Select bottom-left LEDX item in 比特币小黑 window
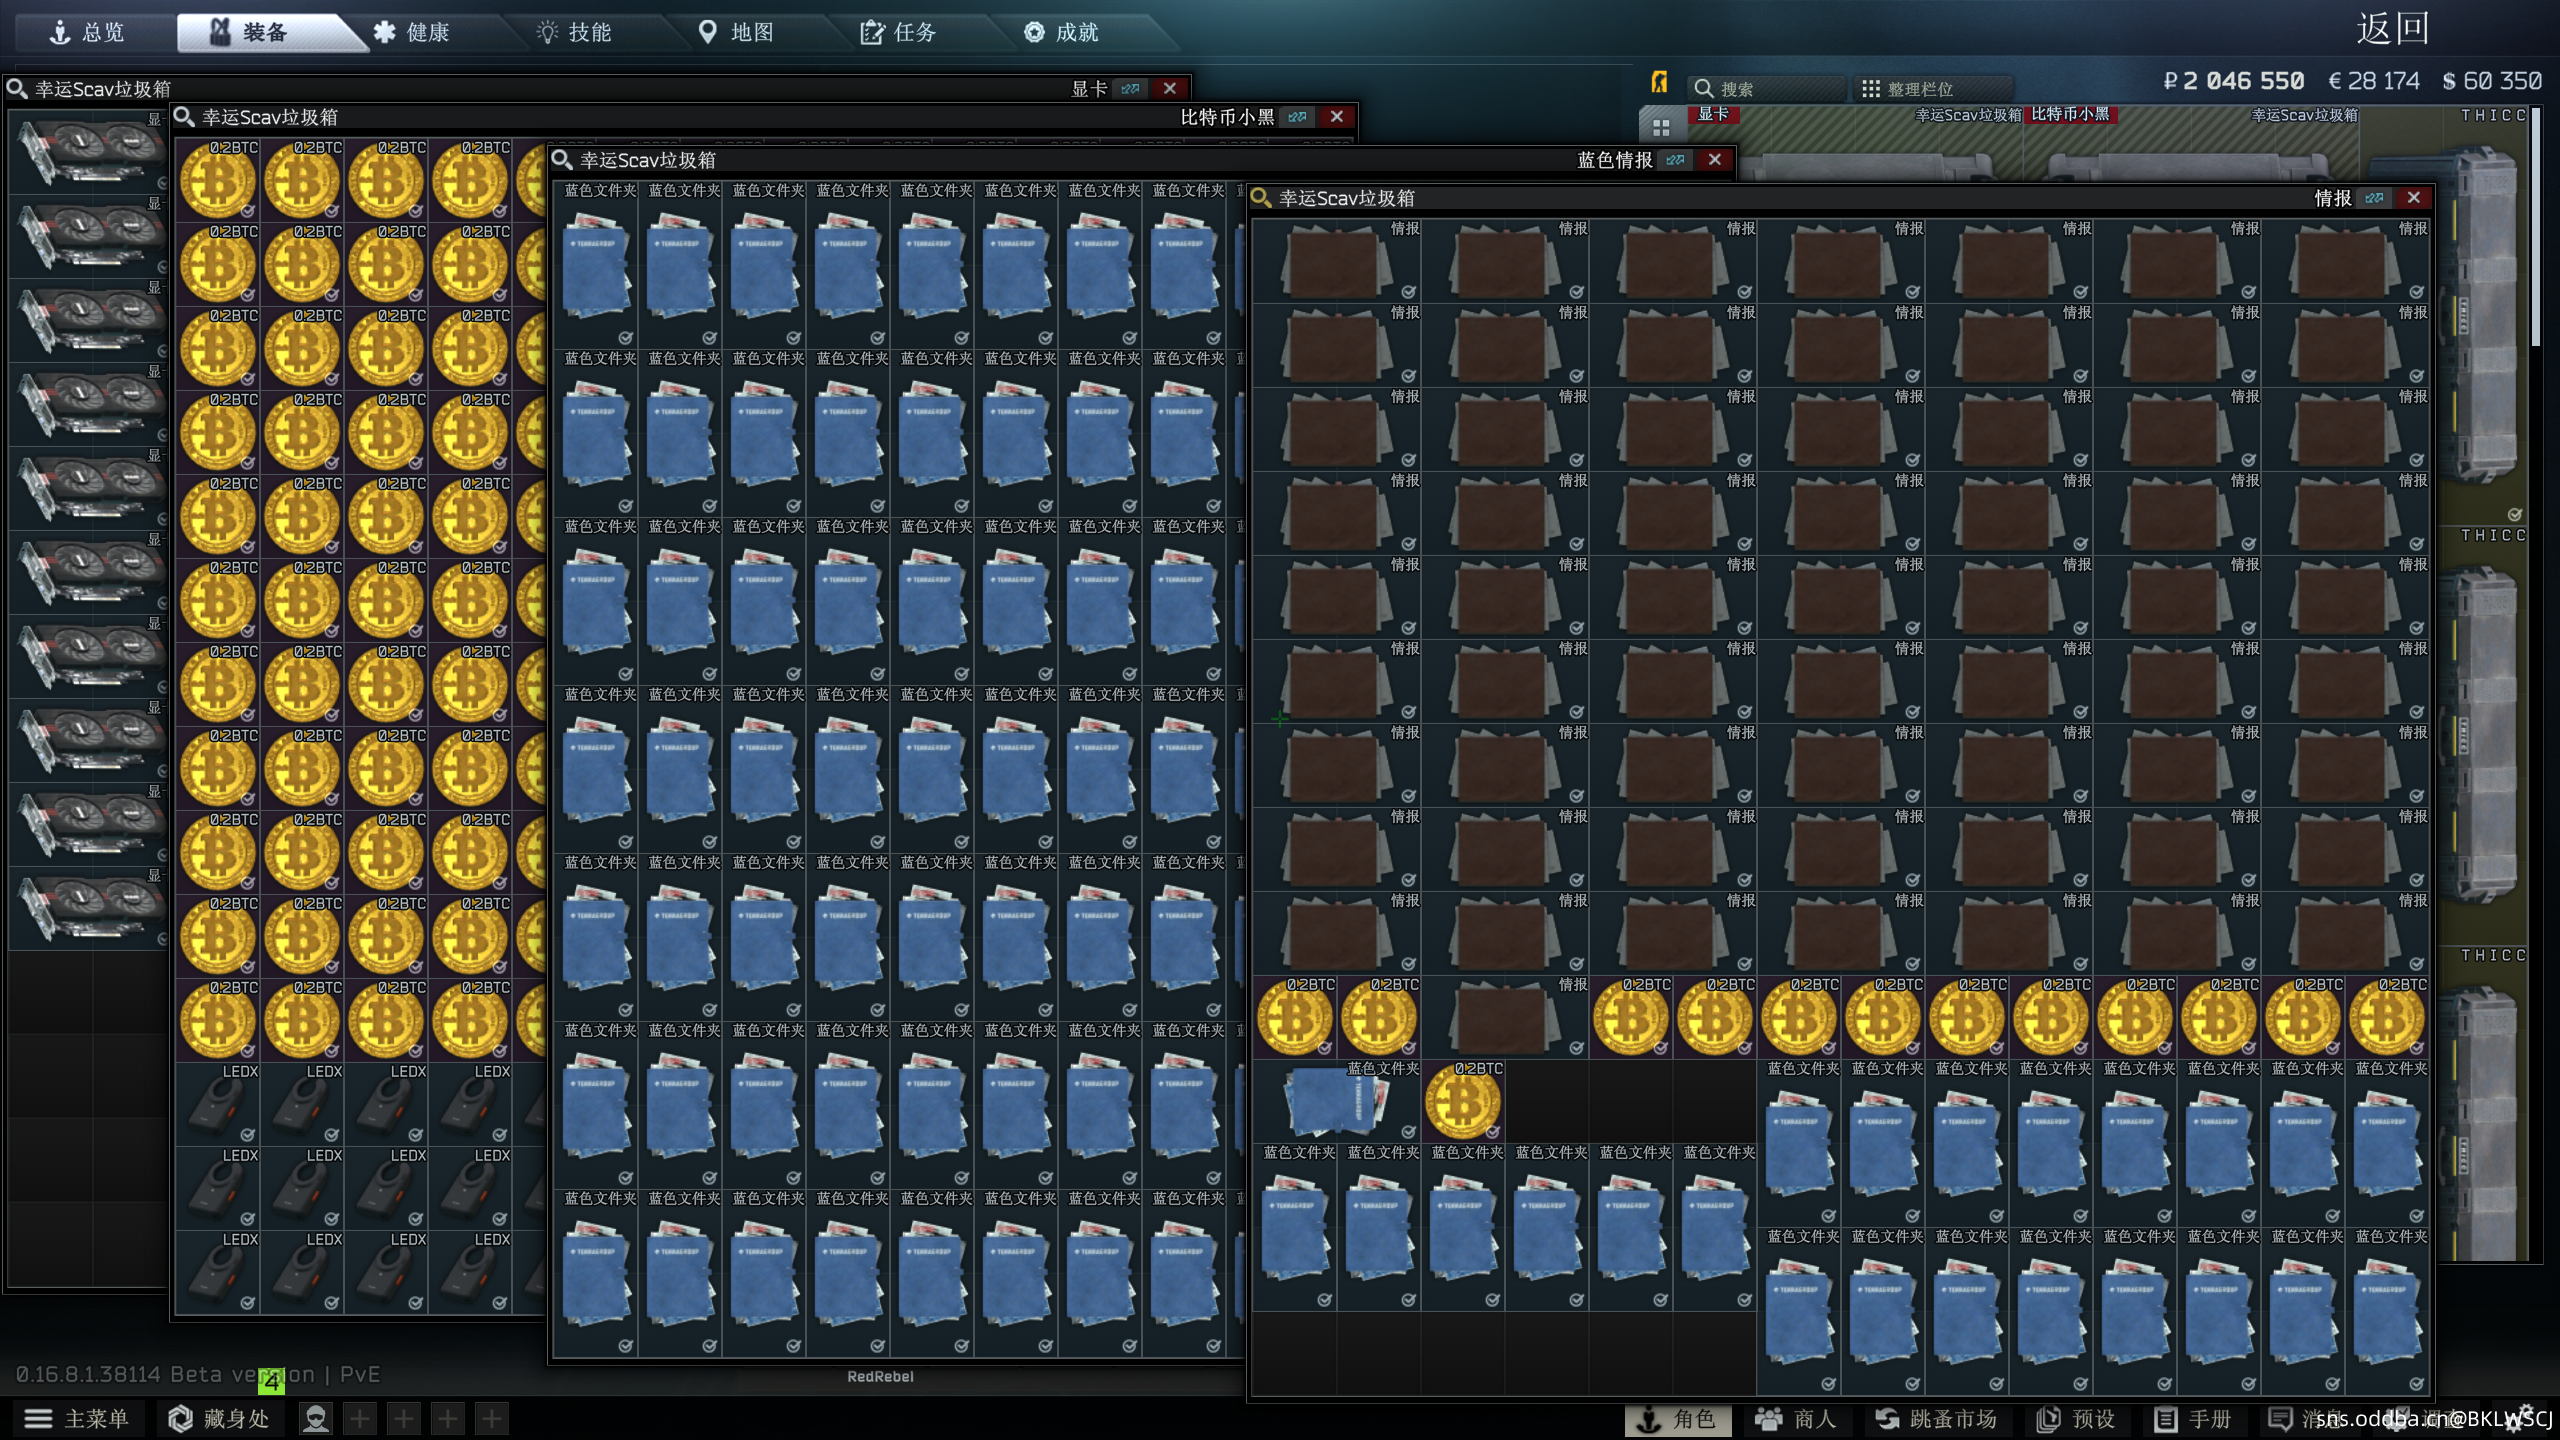This screenshot has height=1440, width=2560. (218, 1272)
